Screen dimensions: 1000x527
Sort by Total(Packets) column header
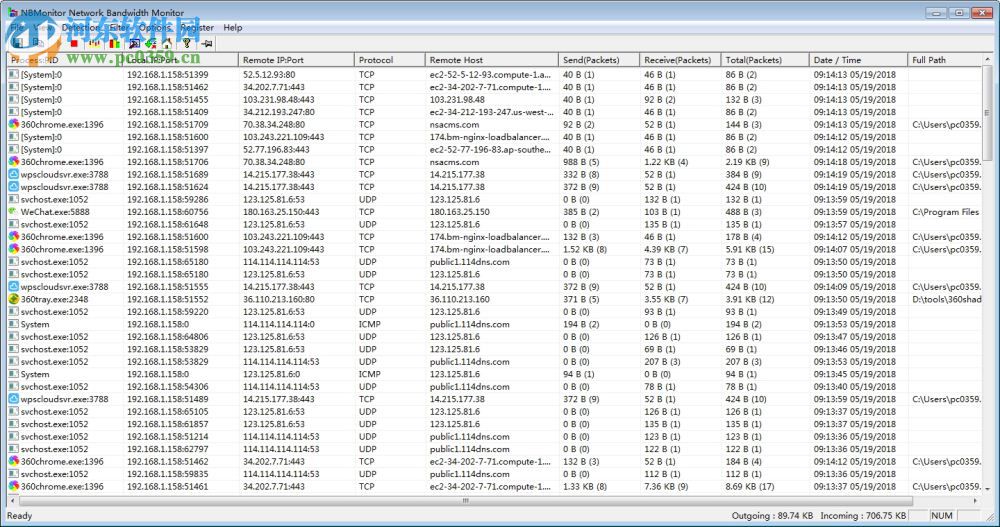click(x=765, y=60)
